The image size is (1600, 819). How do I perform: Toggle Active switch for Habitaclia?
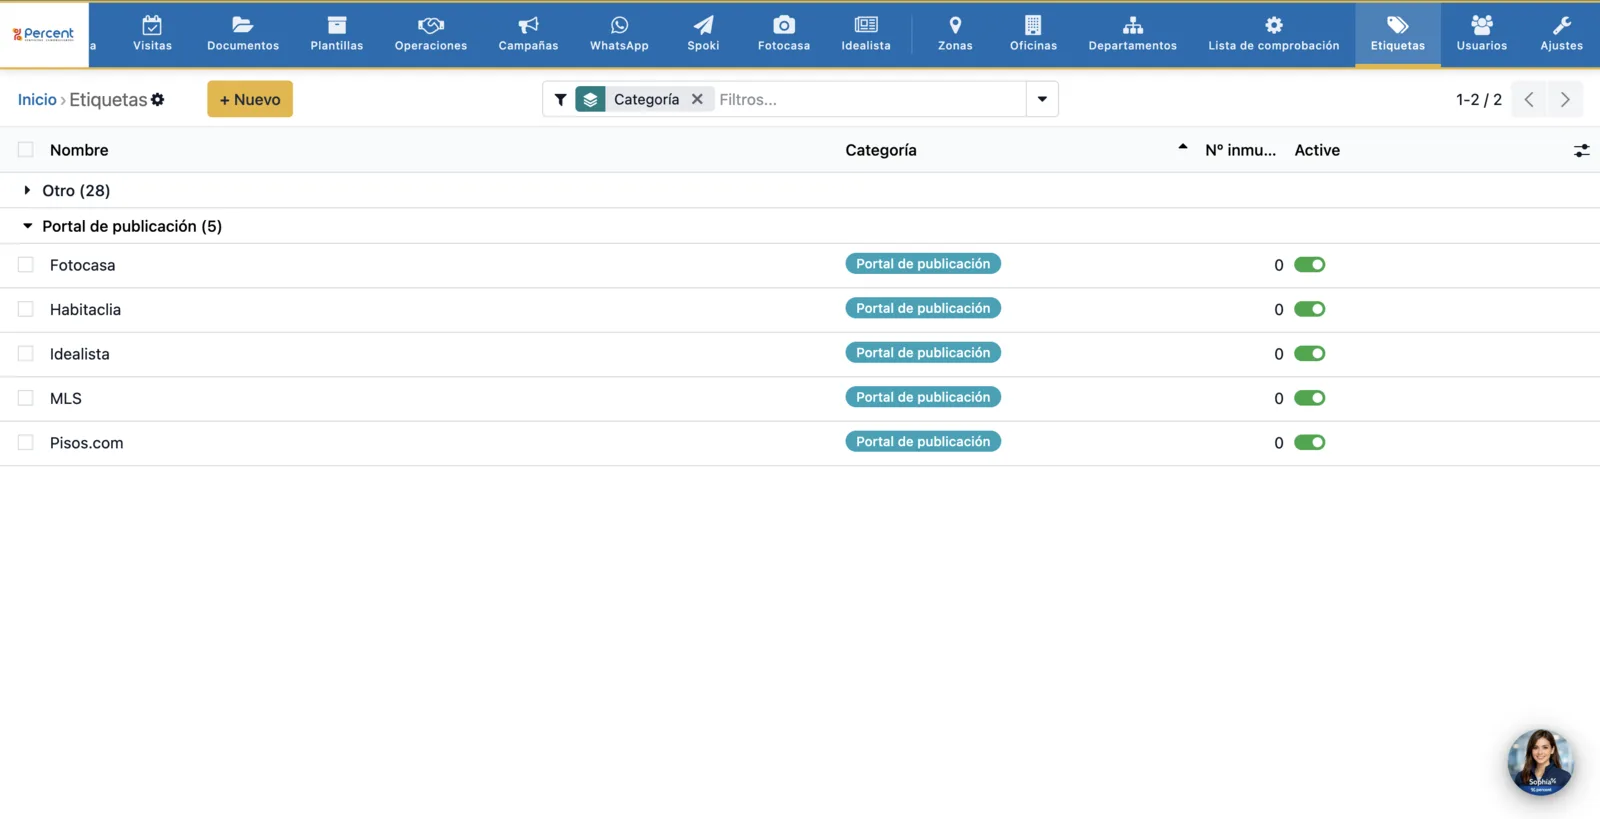1310,309
